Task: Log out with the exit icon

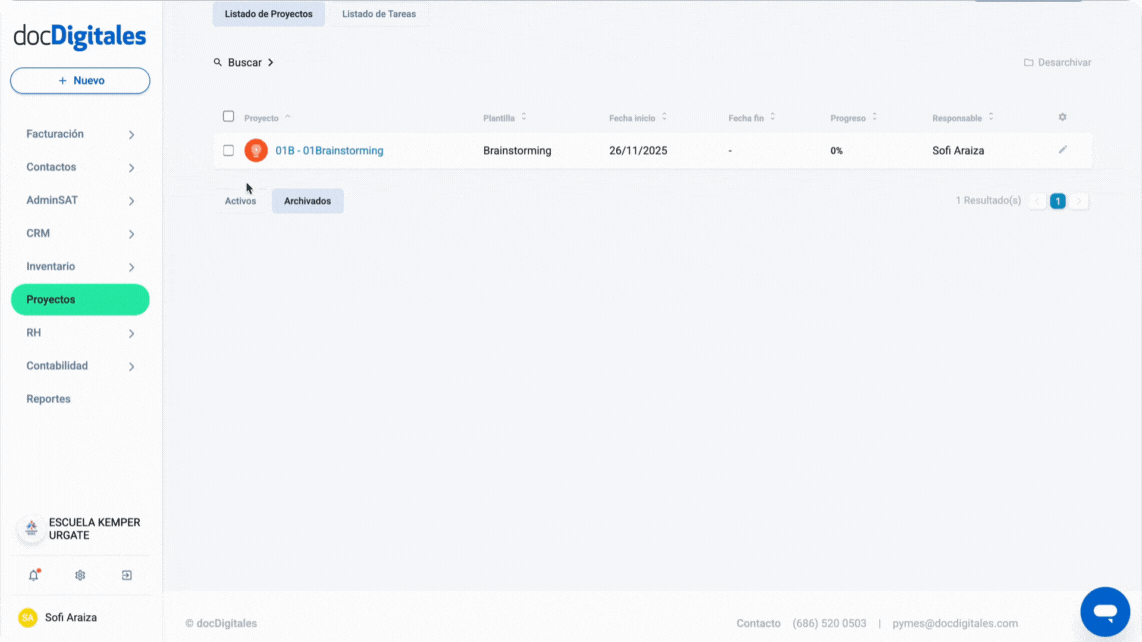Action: pyautogui.click(x=126, y=575)
